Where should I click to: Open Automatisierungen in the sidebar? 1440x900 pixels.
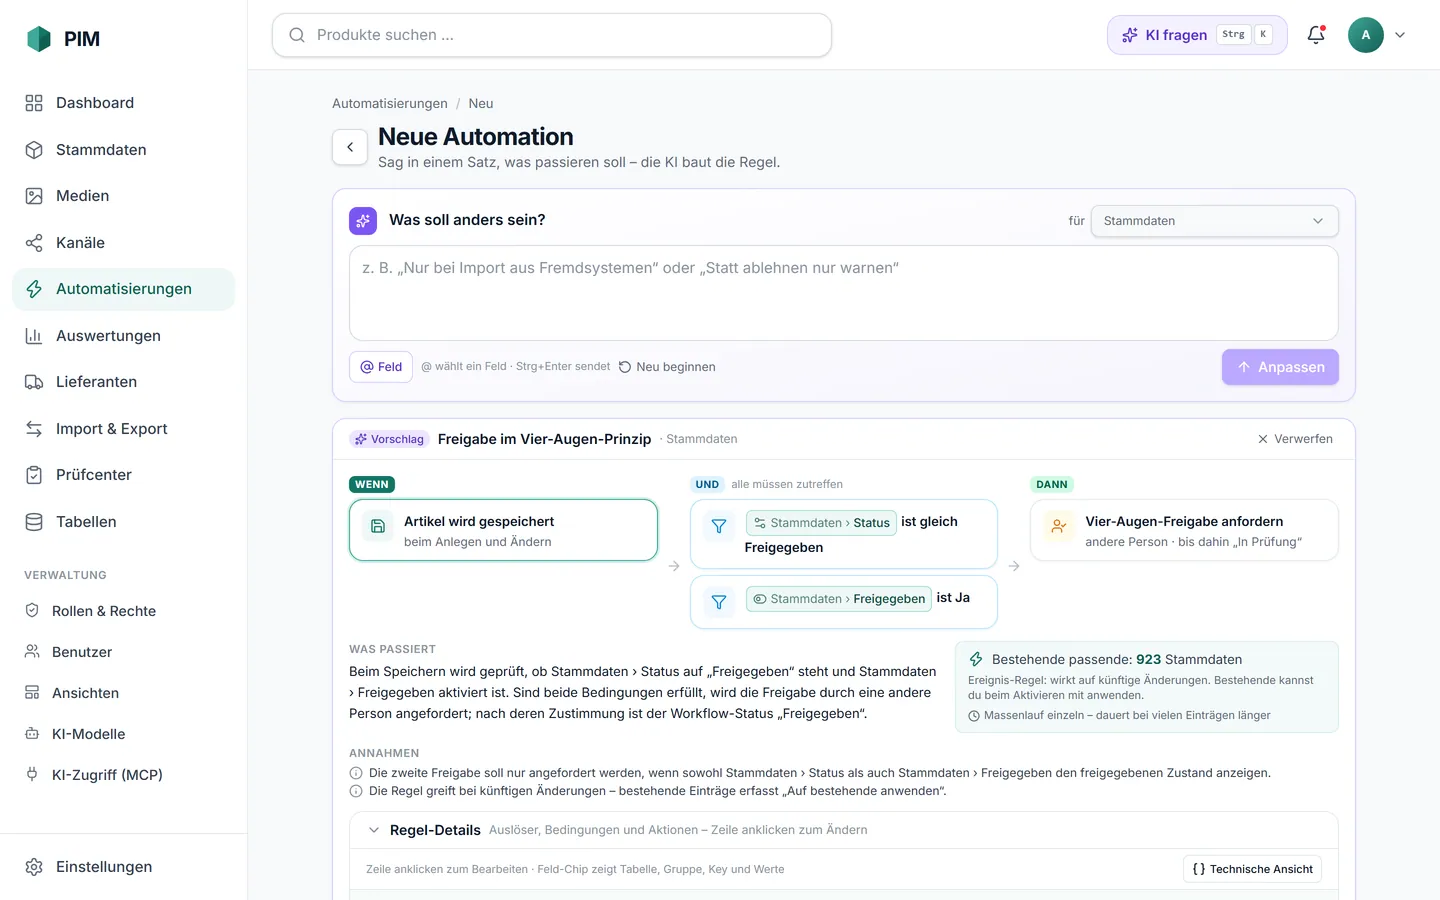tap(124, 289)
